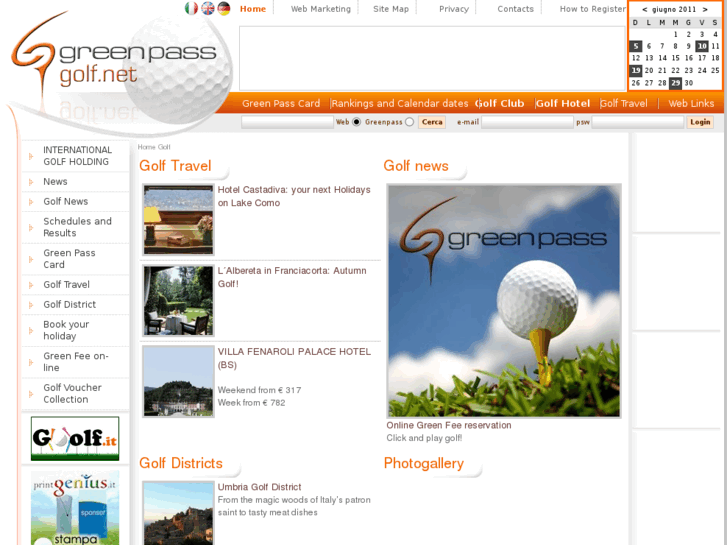Select highlighted day 10 in calendar
This screenshot has width=727, height=545.
tap(702, 46)
